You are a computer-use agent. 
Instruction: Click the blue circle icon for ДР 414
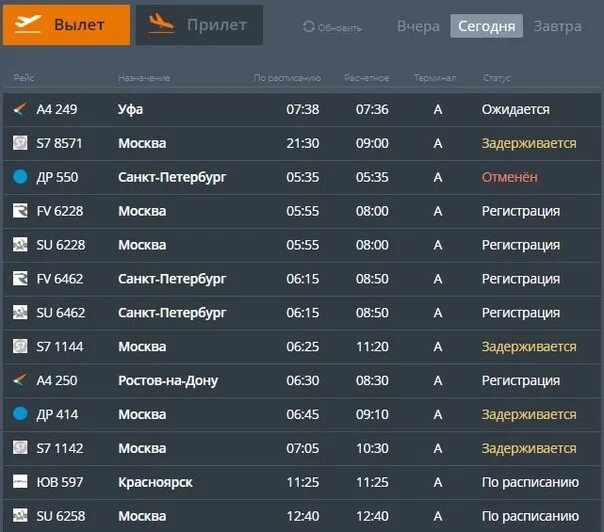(20, 415)
